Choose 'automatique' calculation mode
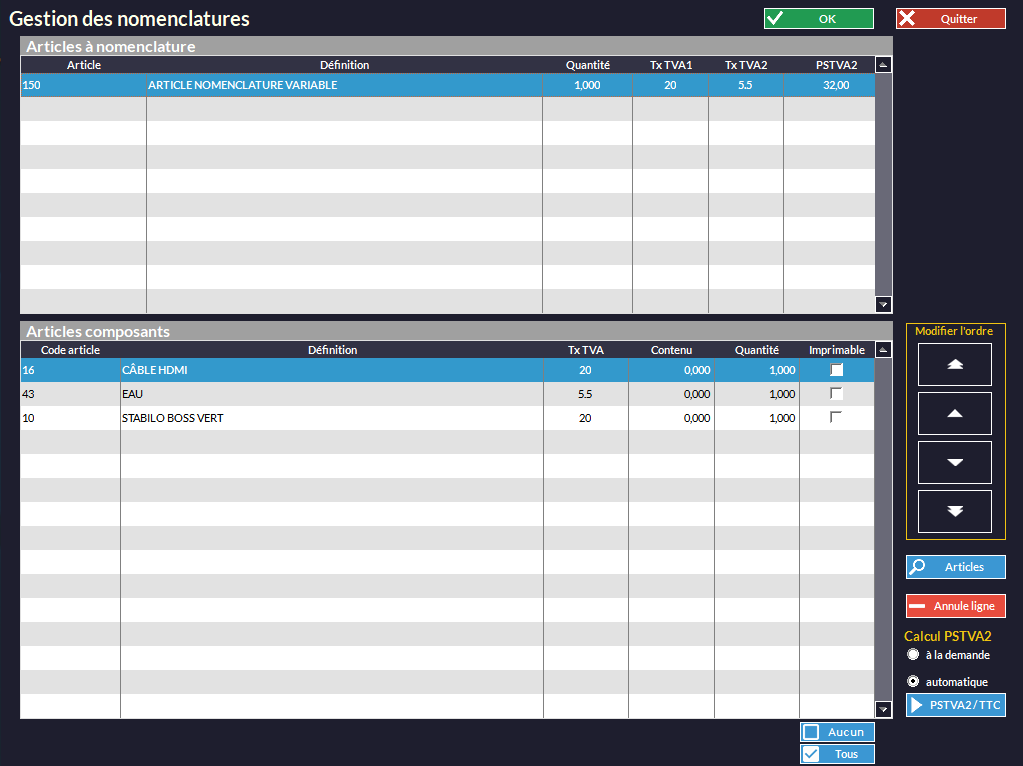Image resolution: width=1023 pixels, height=766 pixels. point(913,681)
